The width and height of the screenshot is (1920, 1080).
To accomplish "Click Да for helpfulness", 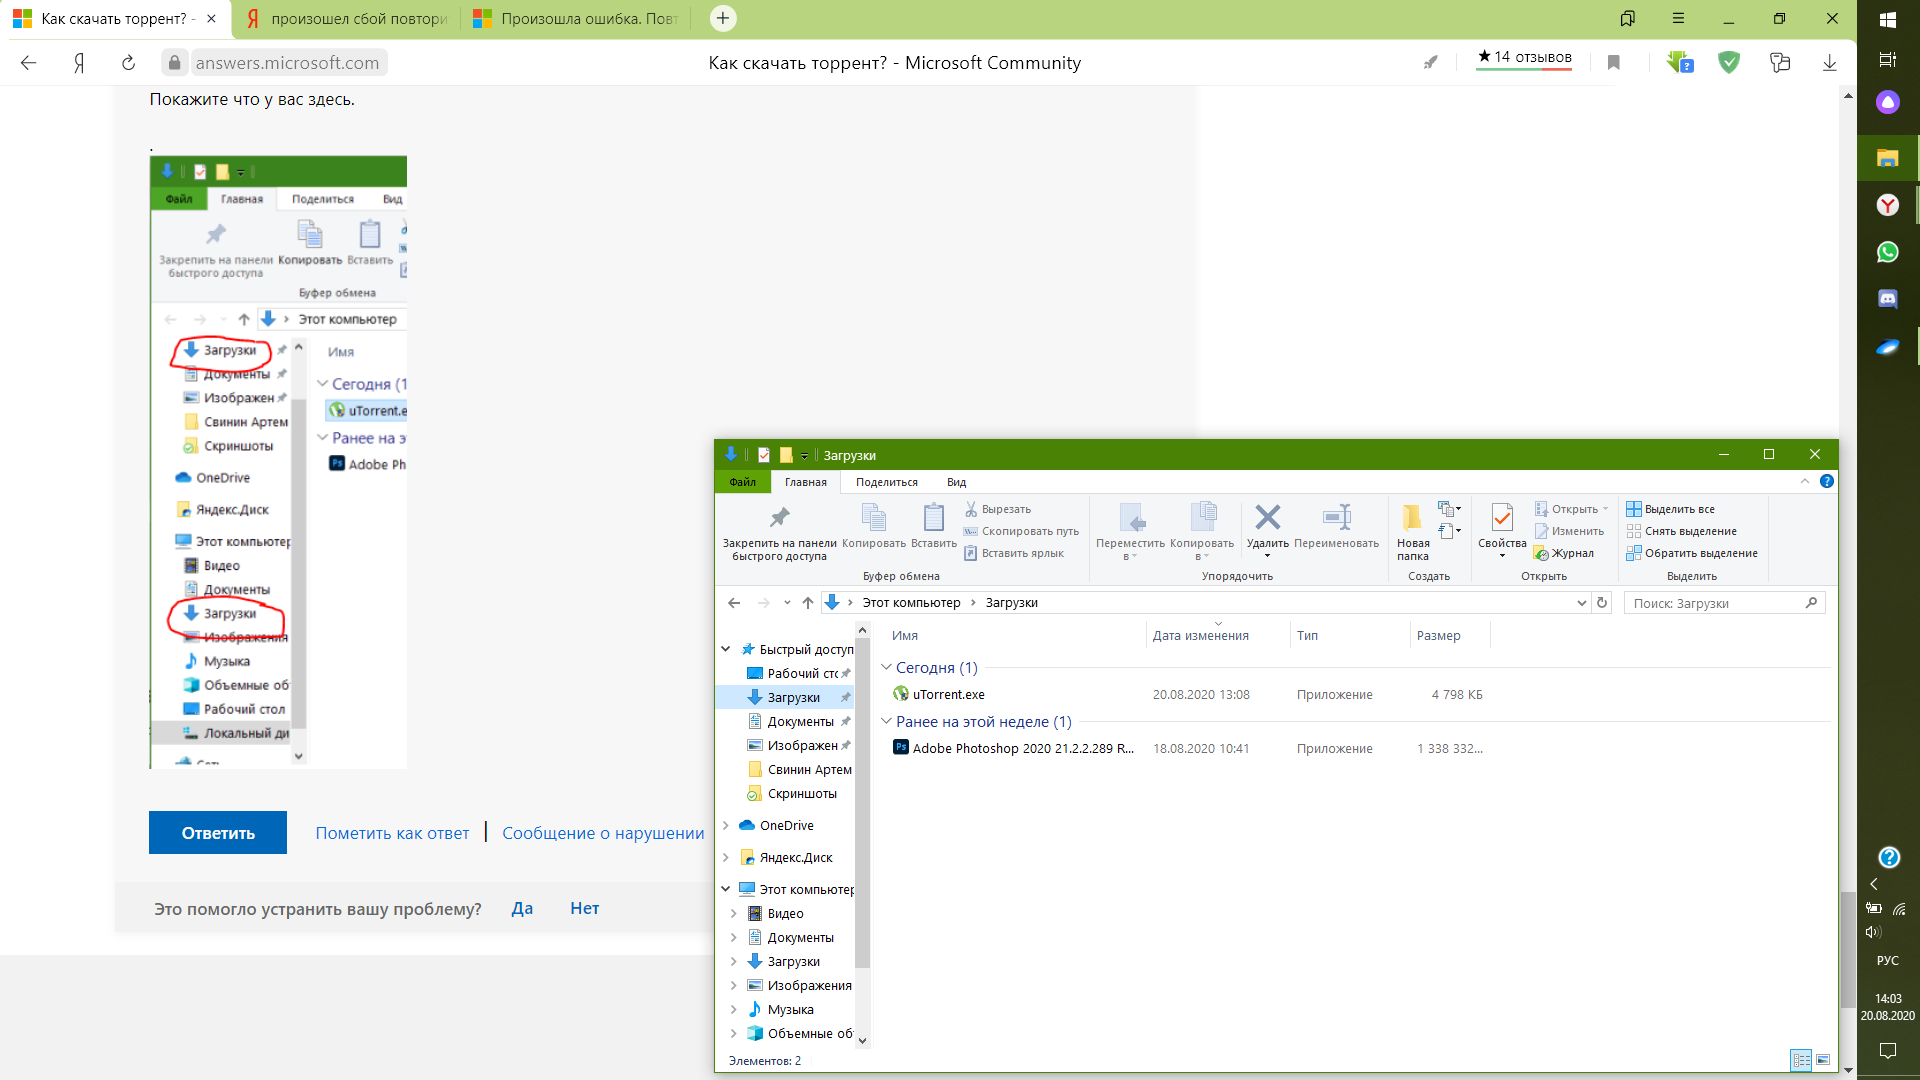I will point(522,908).
